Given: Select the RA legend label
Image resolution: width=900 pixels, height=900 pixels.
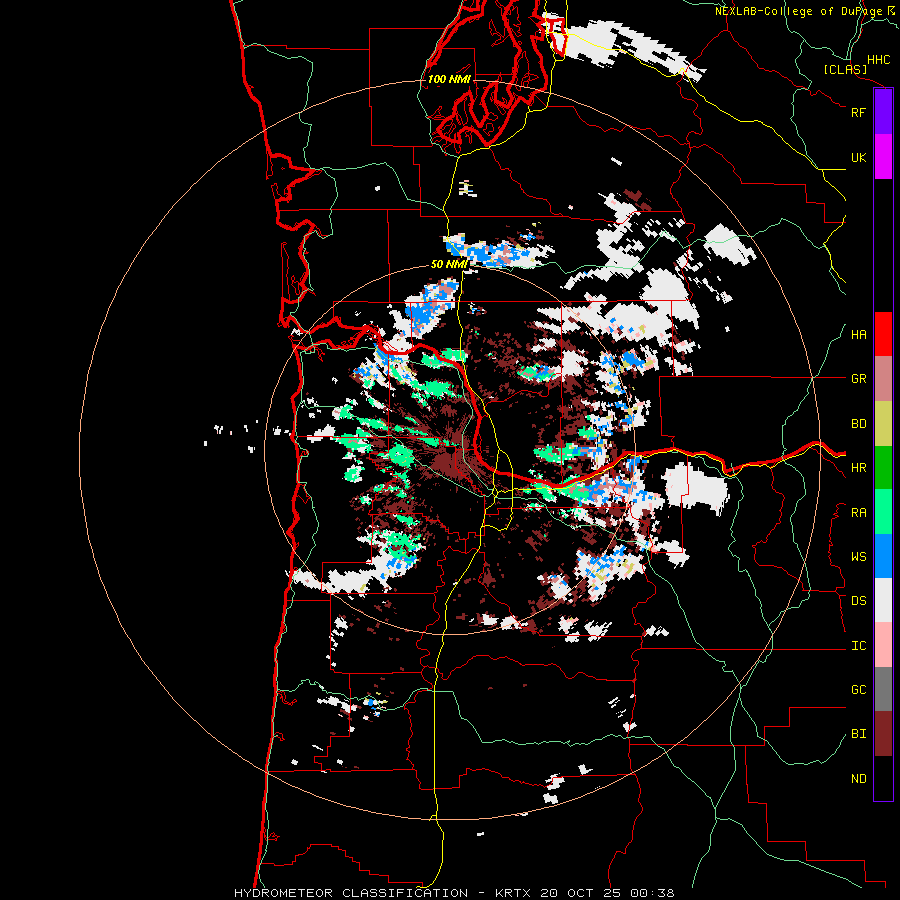Looking at the screenshot, I should (x=858, y=513).
